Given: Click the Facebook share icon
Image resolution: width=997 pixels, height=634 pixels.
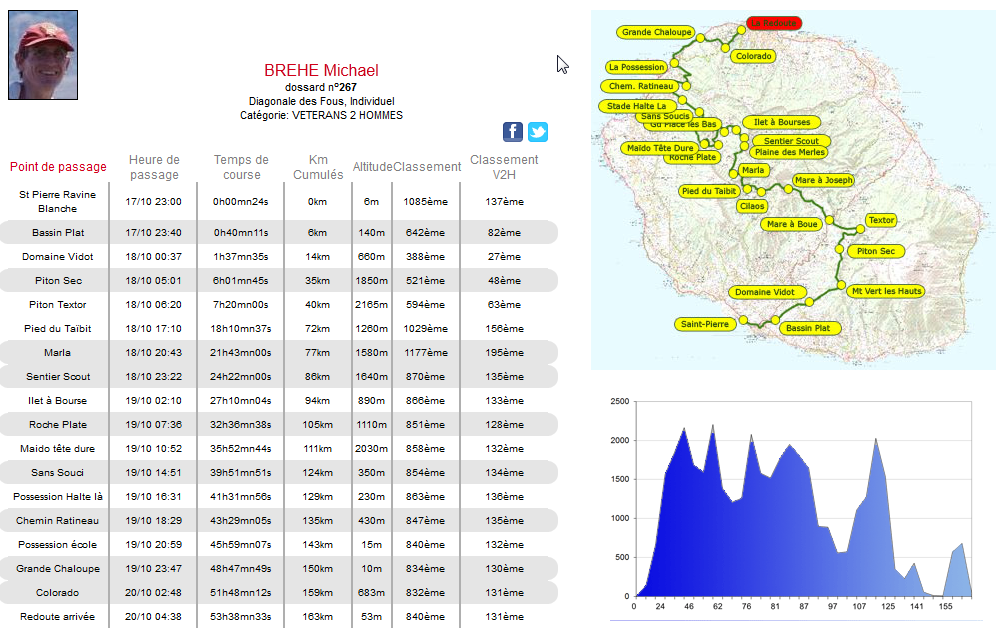Looking at the screenshot, I should click(x=512, y=132).
